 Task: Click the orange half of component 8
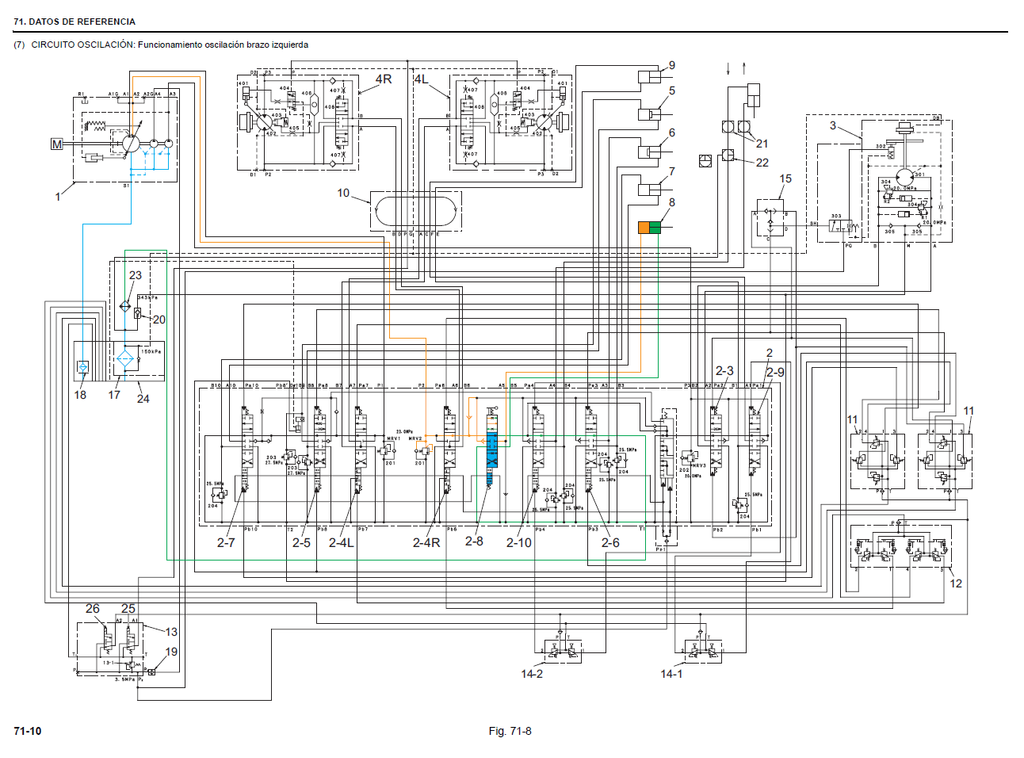[x=644, y=227]
